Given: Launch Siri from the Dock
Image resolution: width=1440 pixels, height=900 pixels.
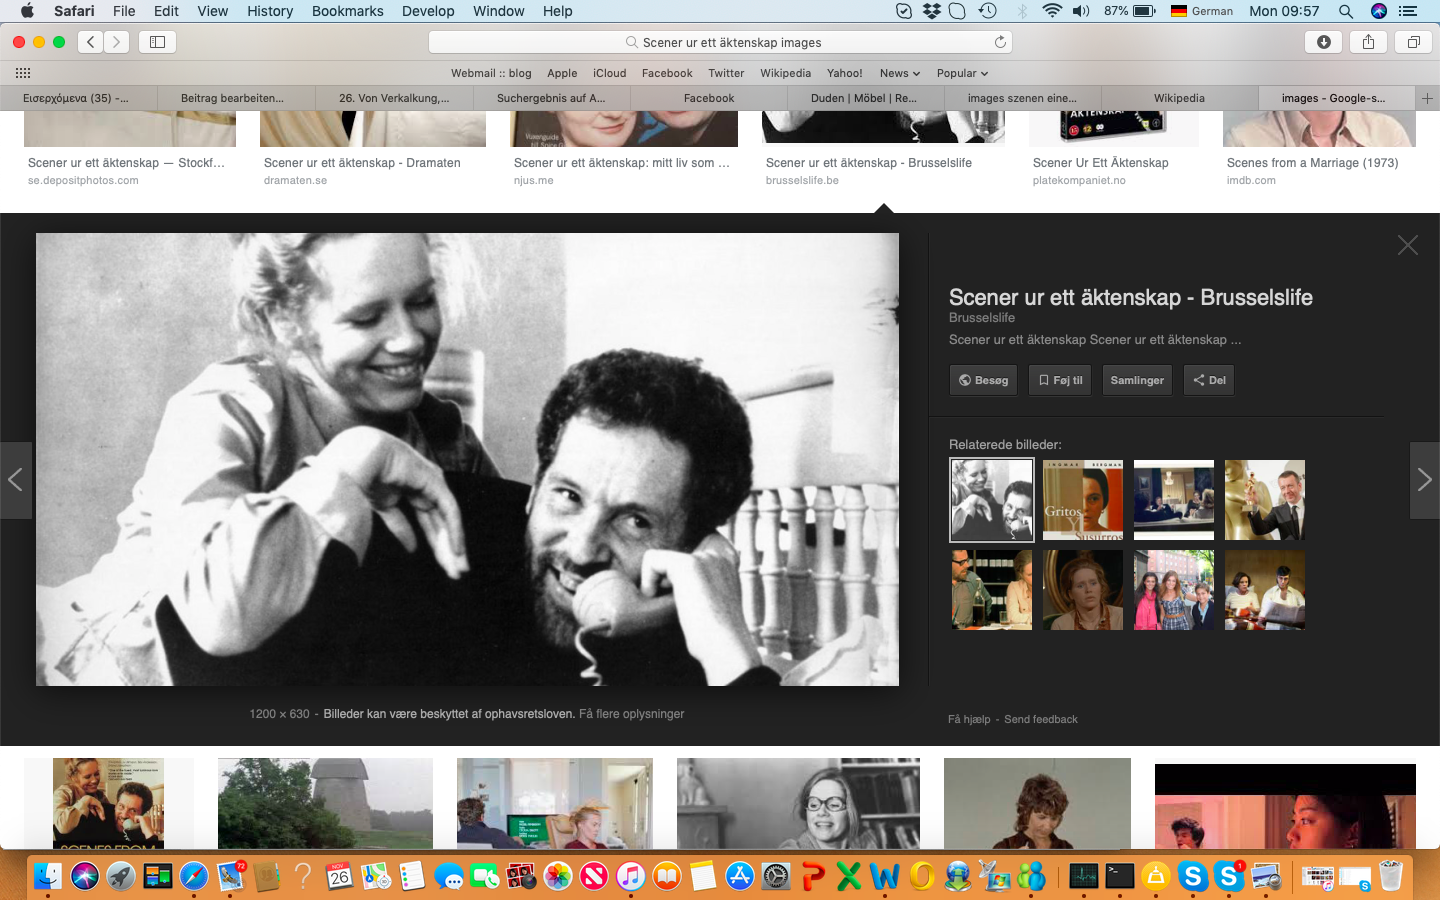Looking at the screenshot, I should [x=85, y=877].
